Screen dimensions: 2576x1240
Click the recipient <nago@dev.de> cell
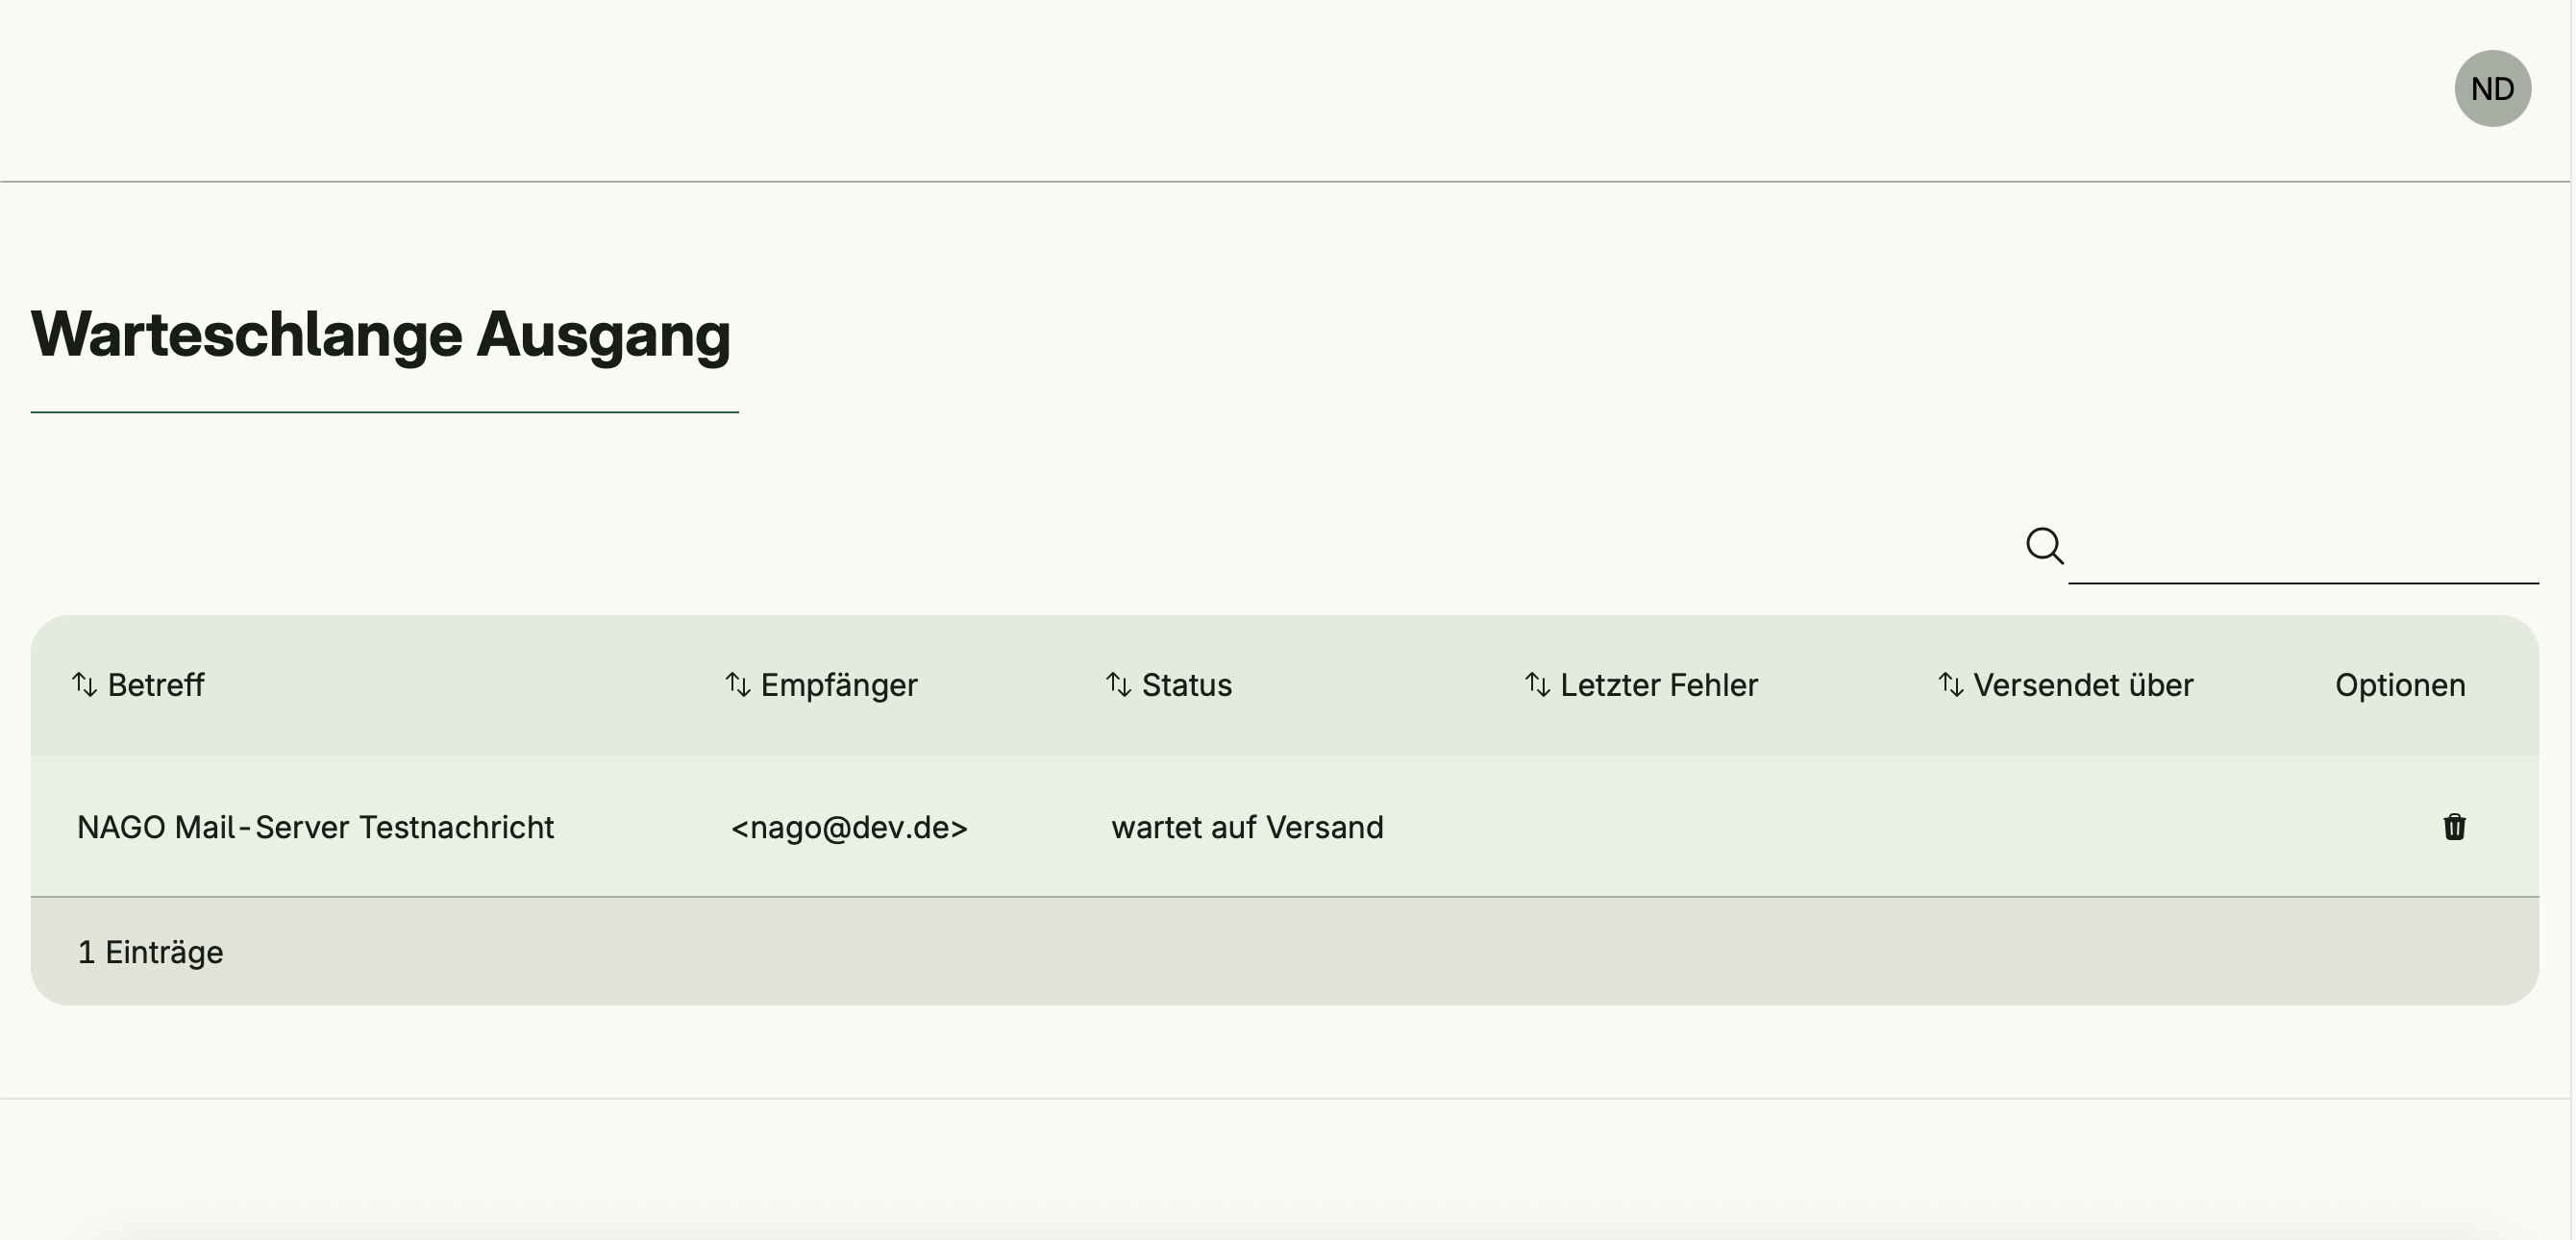coord(849,827)
